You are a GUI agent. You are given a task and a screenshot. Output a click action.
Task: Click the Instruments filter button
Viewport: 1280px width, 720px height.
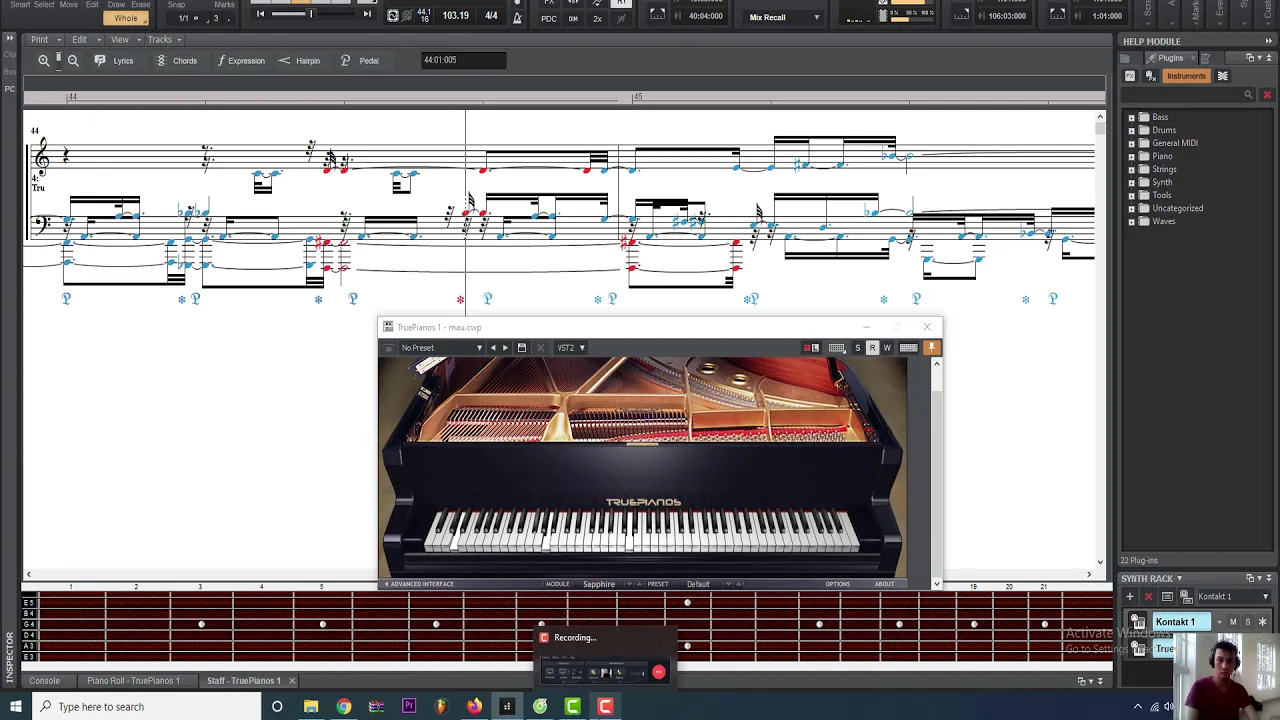[x=1186, y=76]
